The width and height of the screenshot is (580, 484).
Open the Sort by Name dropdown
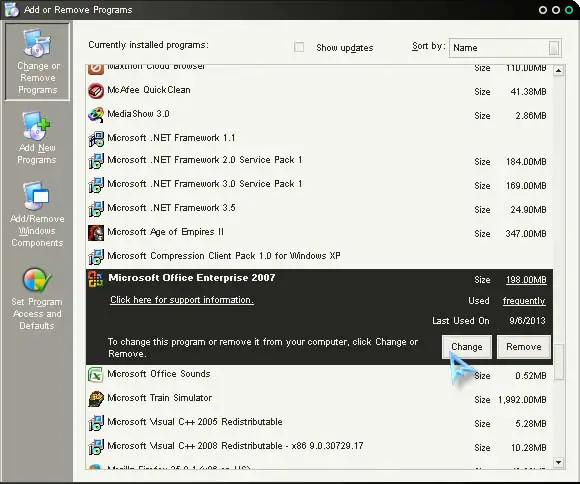505,48
